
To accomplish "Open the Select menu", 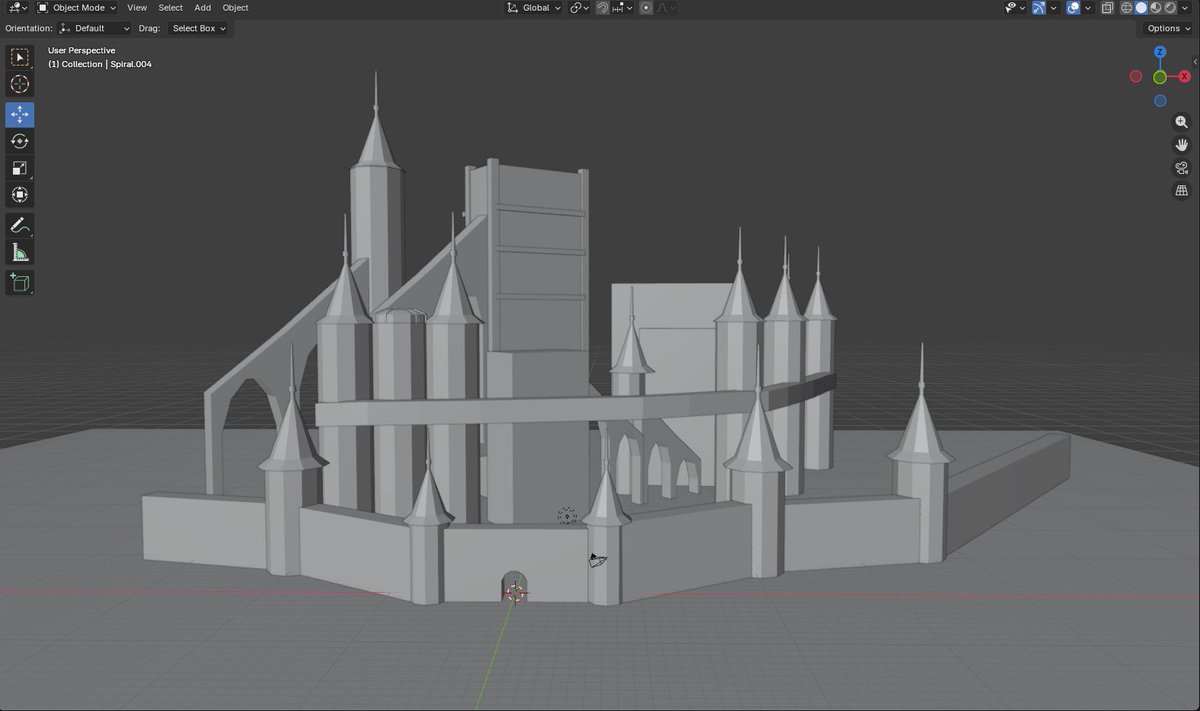I will tap(170, 8).
